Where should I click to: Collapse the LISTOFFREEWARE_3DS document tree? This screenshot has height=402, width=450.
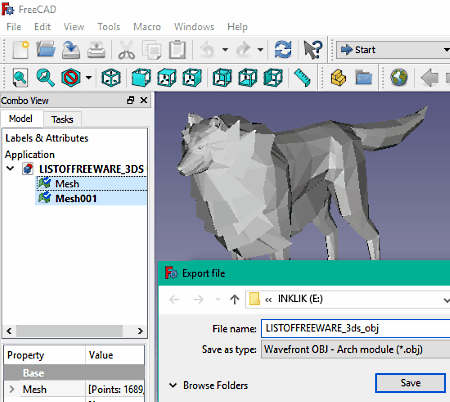pos(10,168)
